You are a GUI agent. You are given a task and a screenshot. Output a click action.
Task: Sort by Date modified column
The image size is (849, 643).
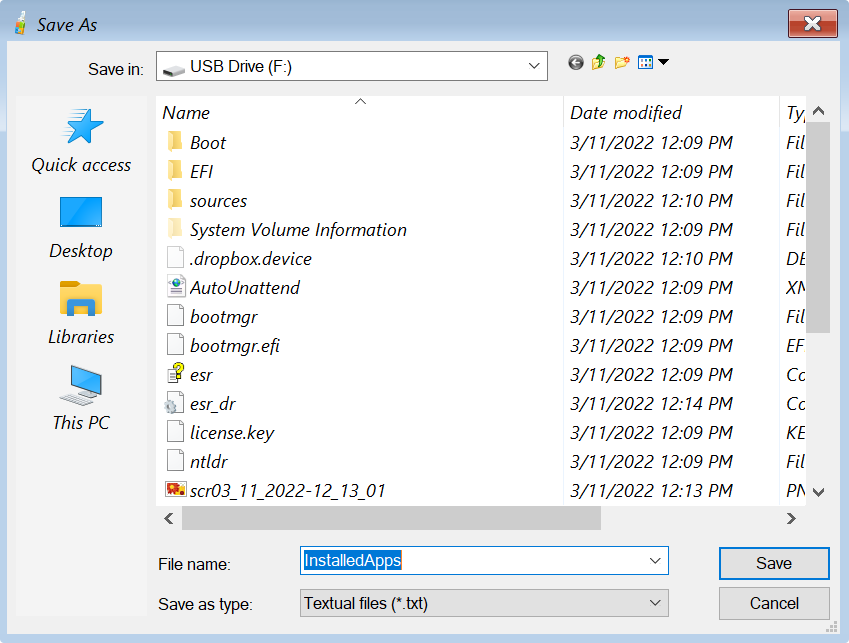point(626,113)
